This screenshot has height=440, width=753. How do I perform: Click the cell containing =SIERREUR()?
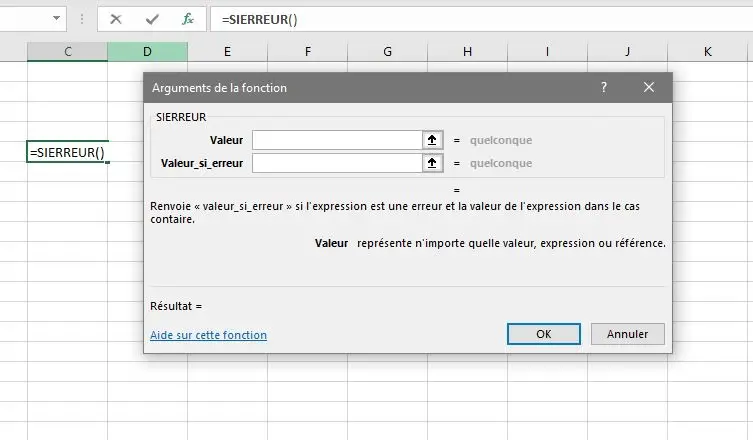67,152
